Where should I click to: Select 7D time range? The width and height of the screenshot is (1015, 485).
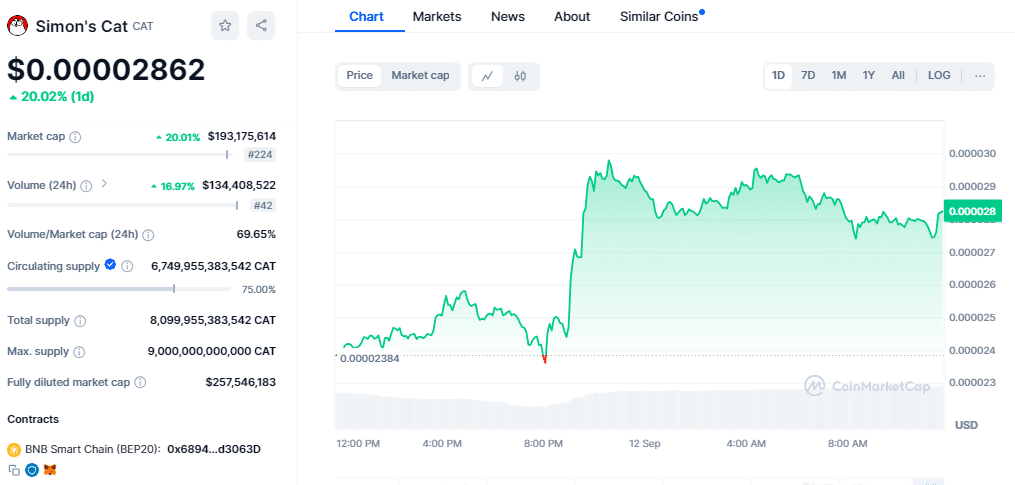point(808,76)
